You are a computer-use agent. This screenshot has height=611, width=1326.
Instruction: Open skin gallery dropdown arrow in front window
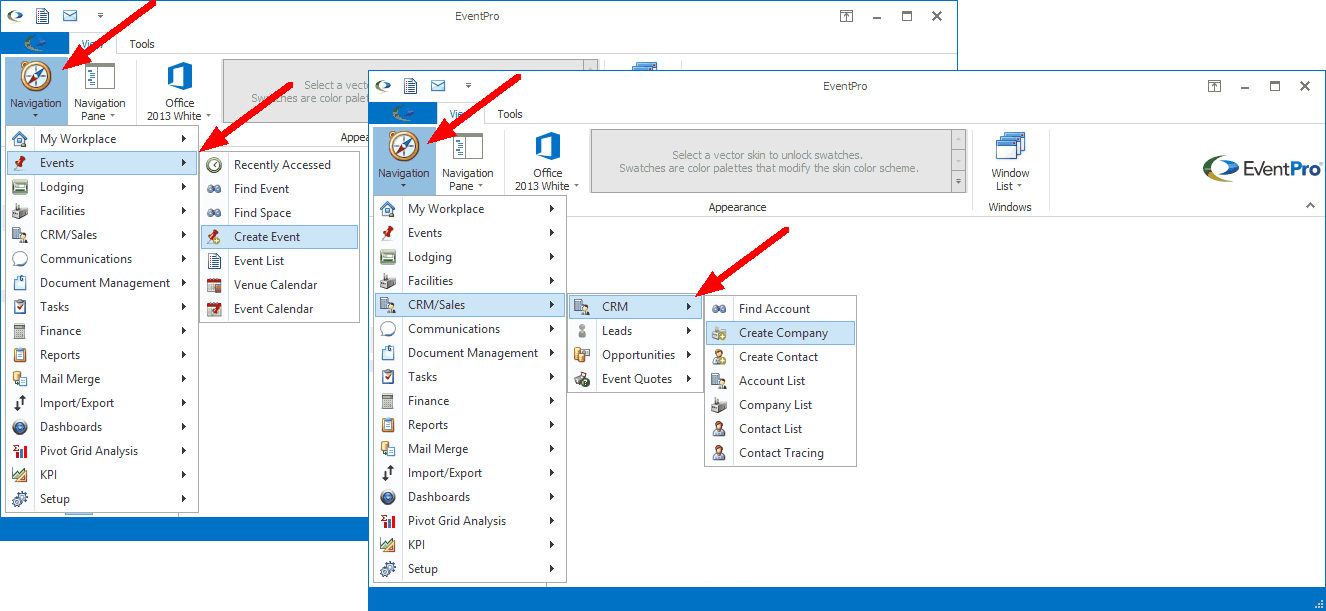[x=959, y=182]
